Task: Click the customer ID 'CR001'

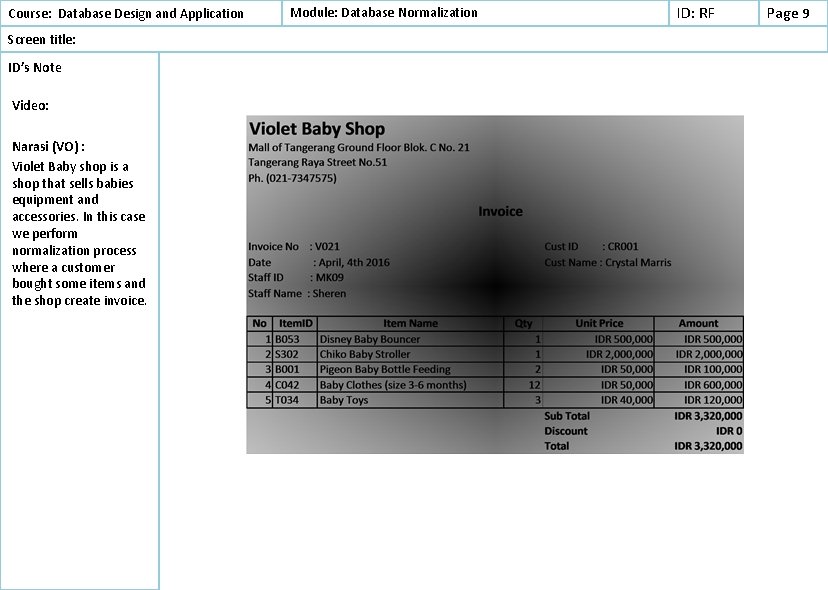Action: point(623,247)
